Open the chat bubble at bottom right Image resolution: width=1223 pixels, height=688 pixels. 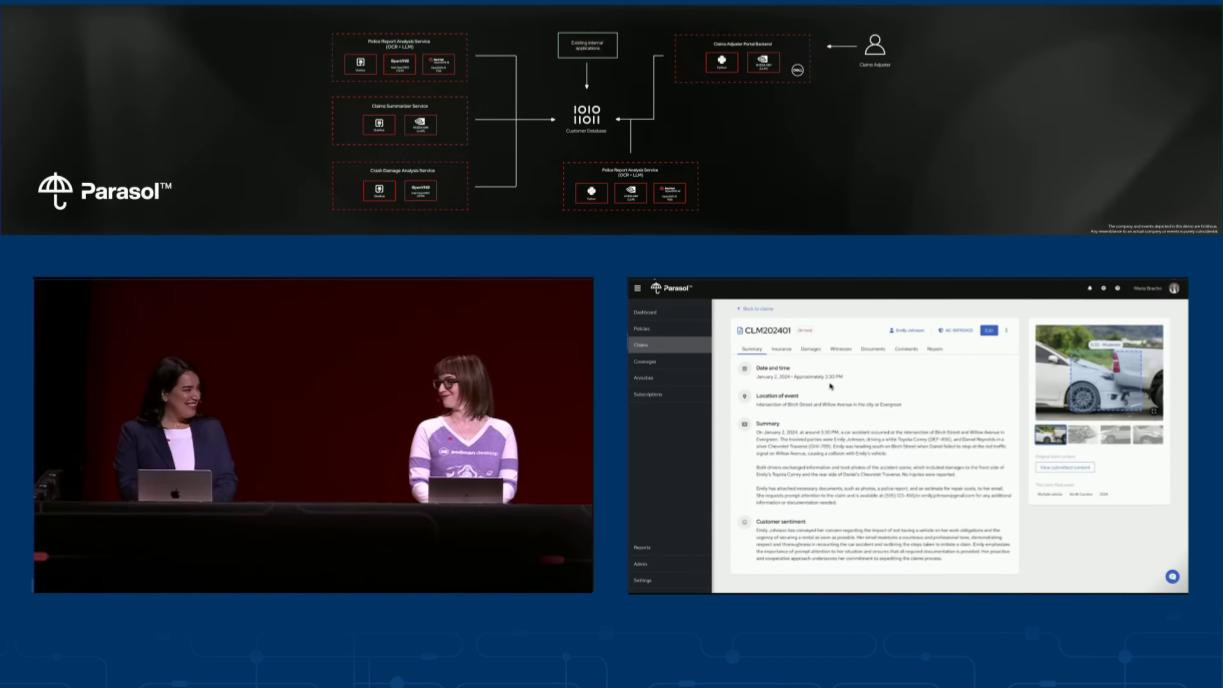[1172, 576]
